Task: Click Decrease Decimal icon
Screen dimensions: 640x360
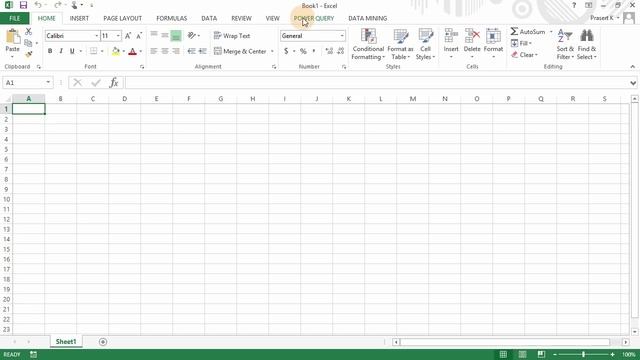Action: (x=341, y=51)
